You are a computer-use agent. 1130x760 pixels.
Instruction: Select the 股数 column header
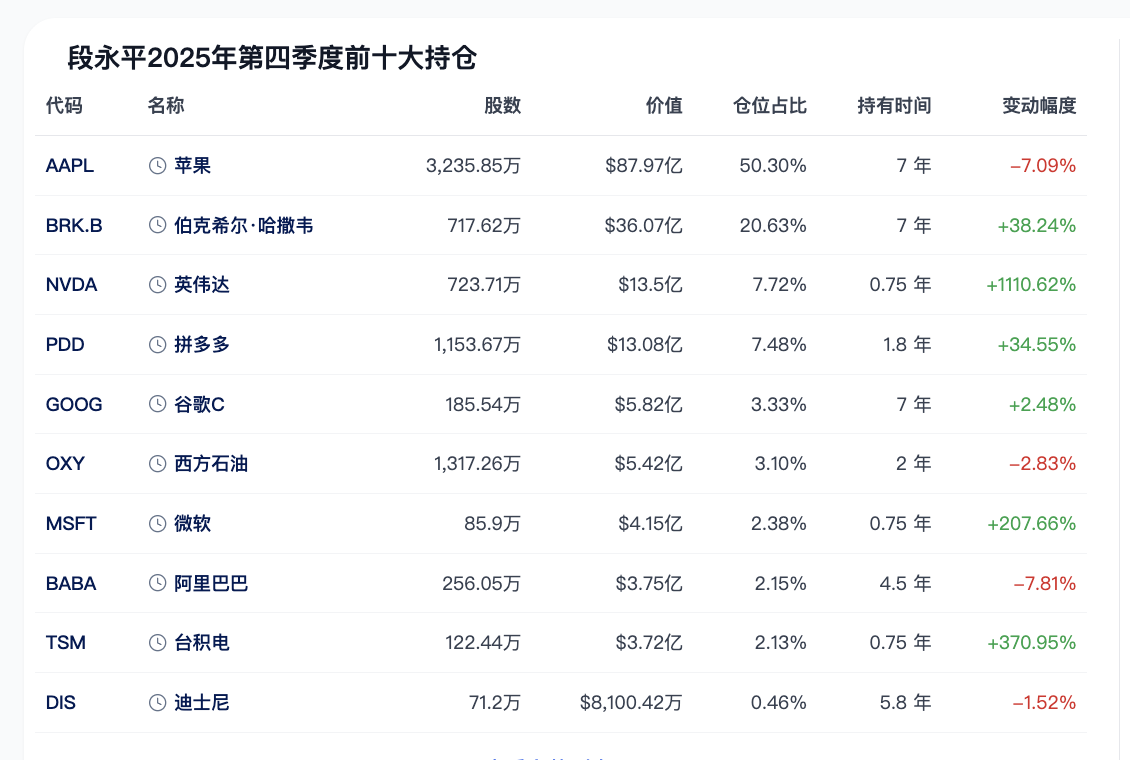point(502,106)
